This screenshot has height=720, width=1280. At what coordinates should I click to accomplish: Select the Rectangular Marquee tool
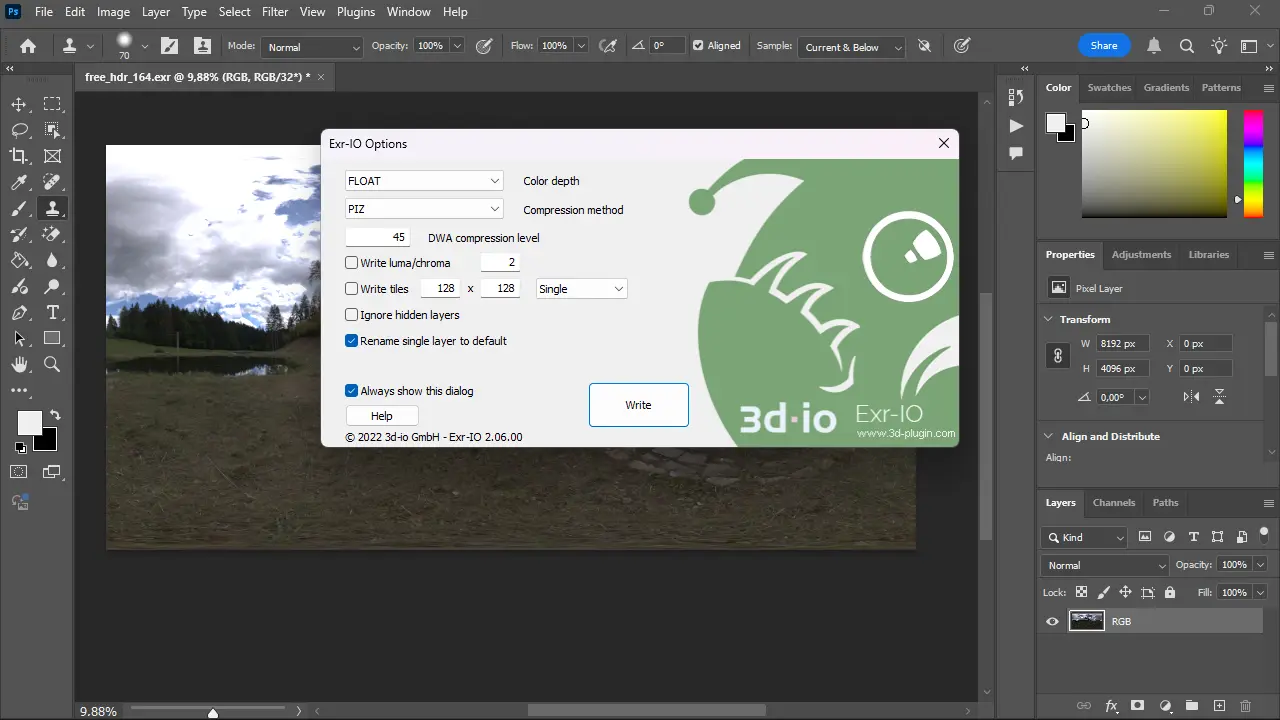pyautogui.click(x=52, y=104)
